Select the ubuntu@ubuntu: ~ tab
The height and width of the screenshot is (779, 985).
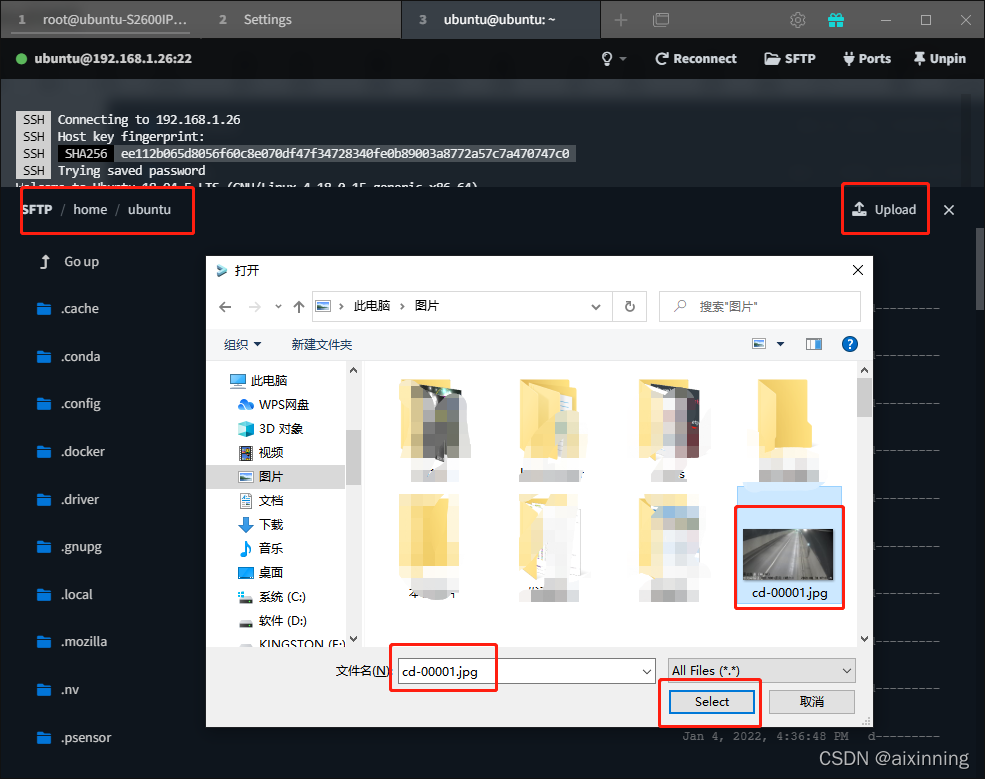coord(499,19)
